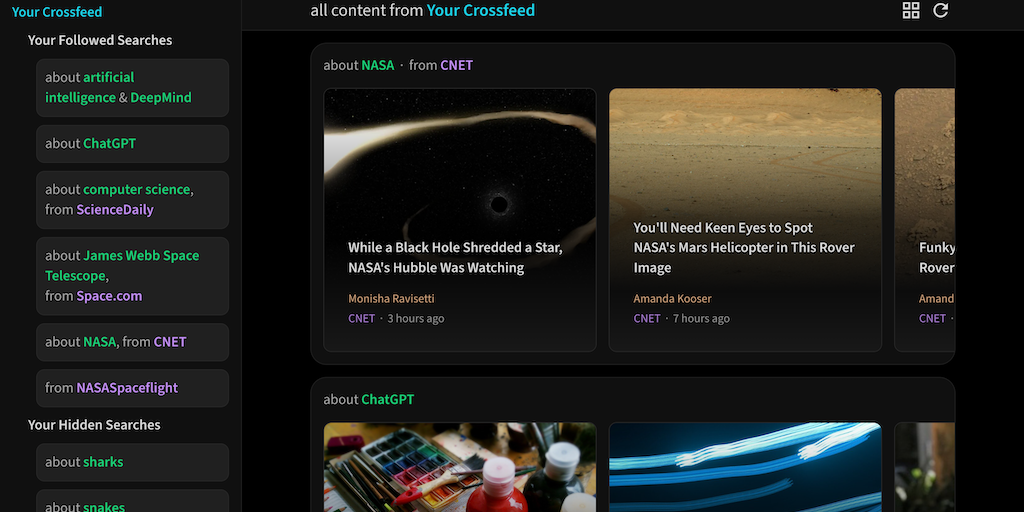Open the blue light streaks ChatGPT card
This screenshot has height=512, width=1024.
pyautogui.click(x=745, y=467)
